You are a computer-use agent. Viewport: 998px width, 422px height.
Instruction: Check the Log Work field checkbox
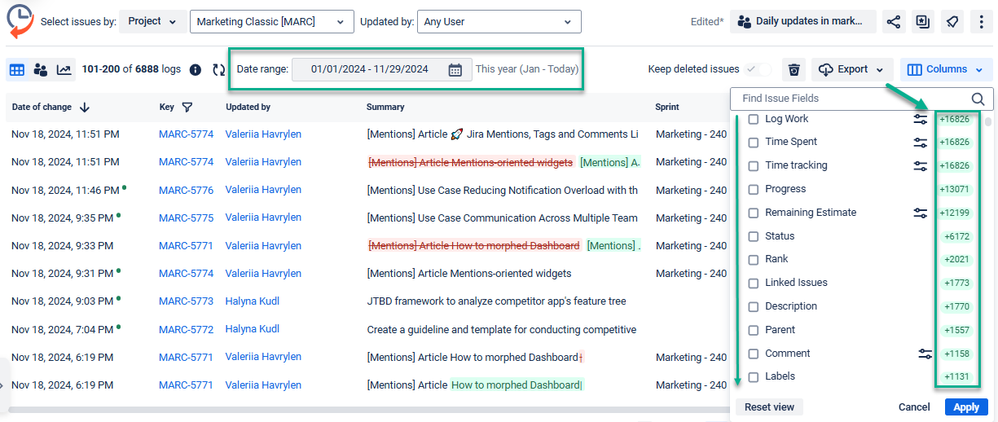pos(753,119)
